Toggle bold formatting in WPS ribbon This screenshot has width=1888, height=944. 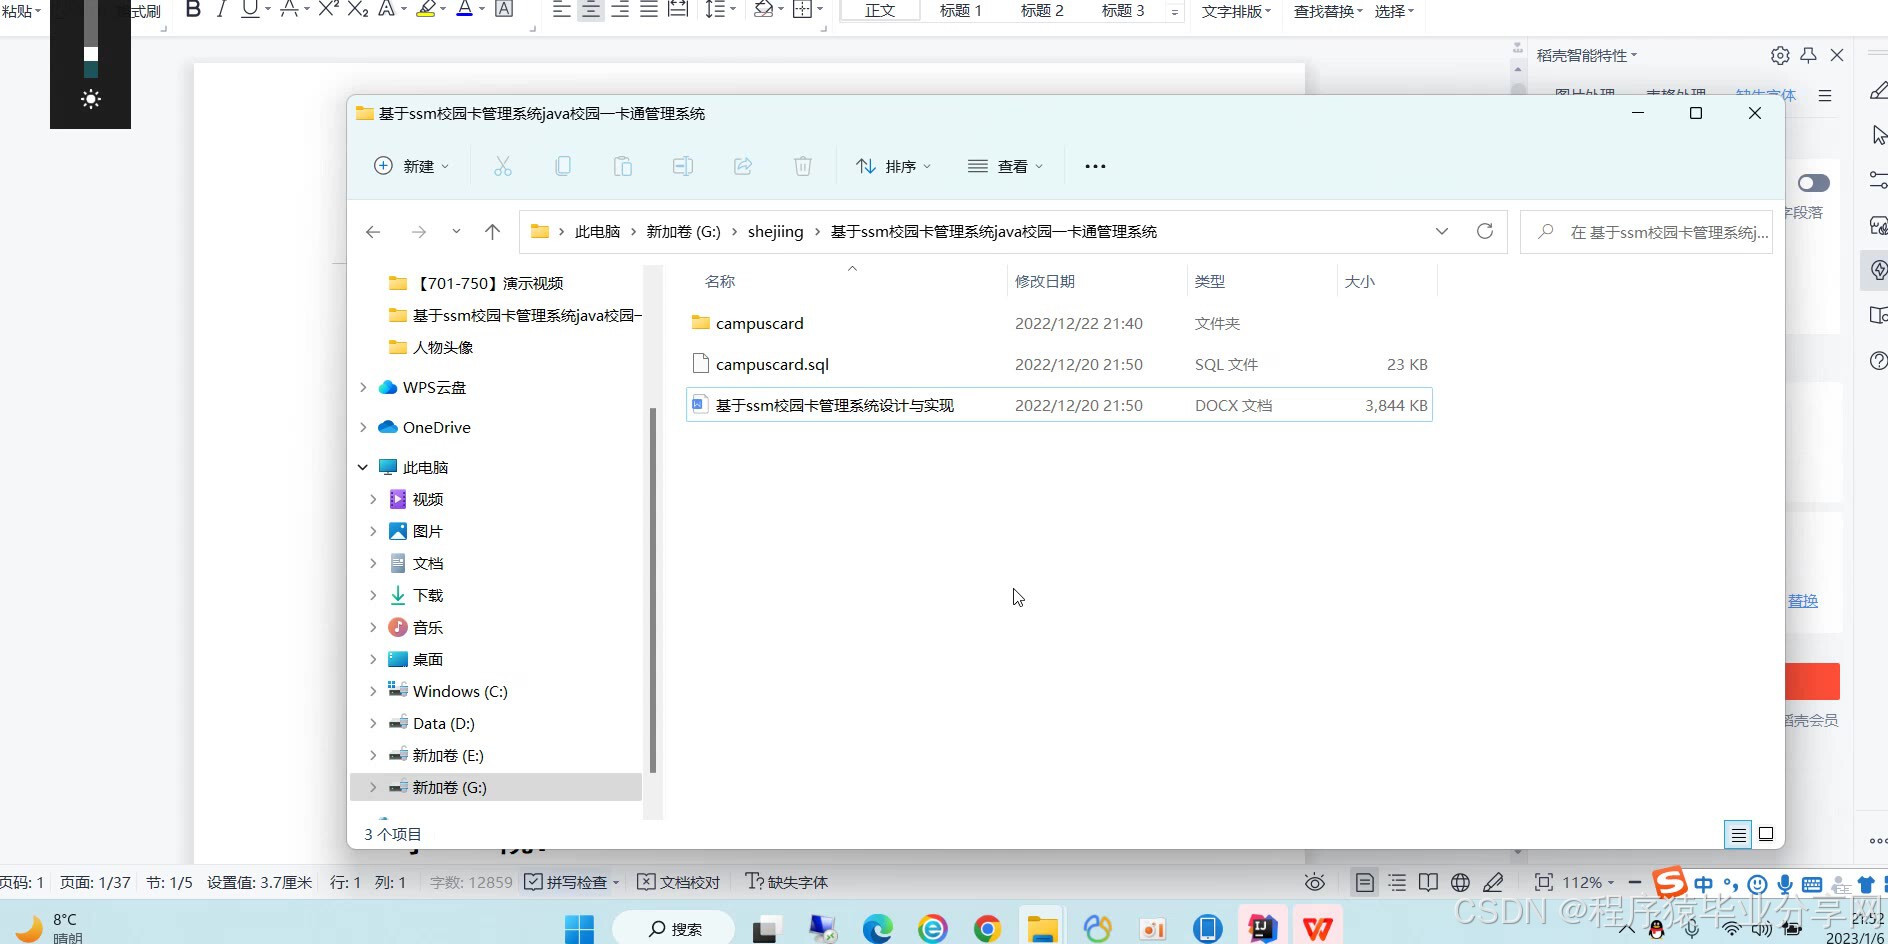pos(194,9)
